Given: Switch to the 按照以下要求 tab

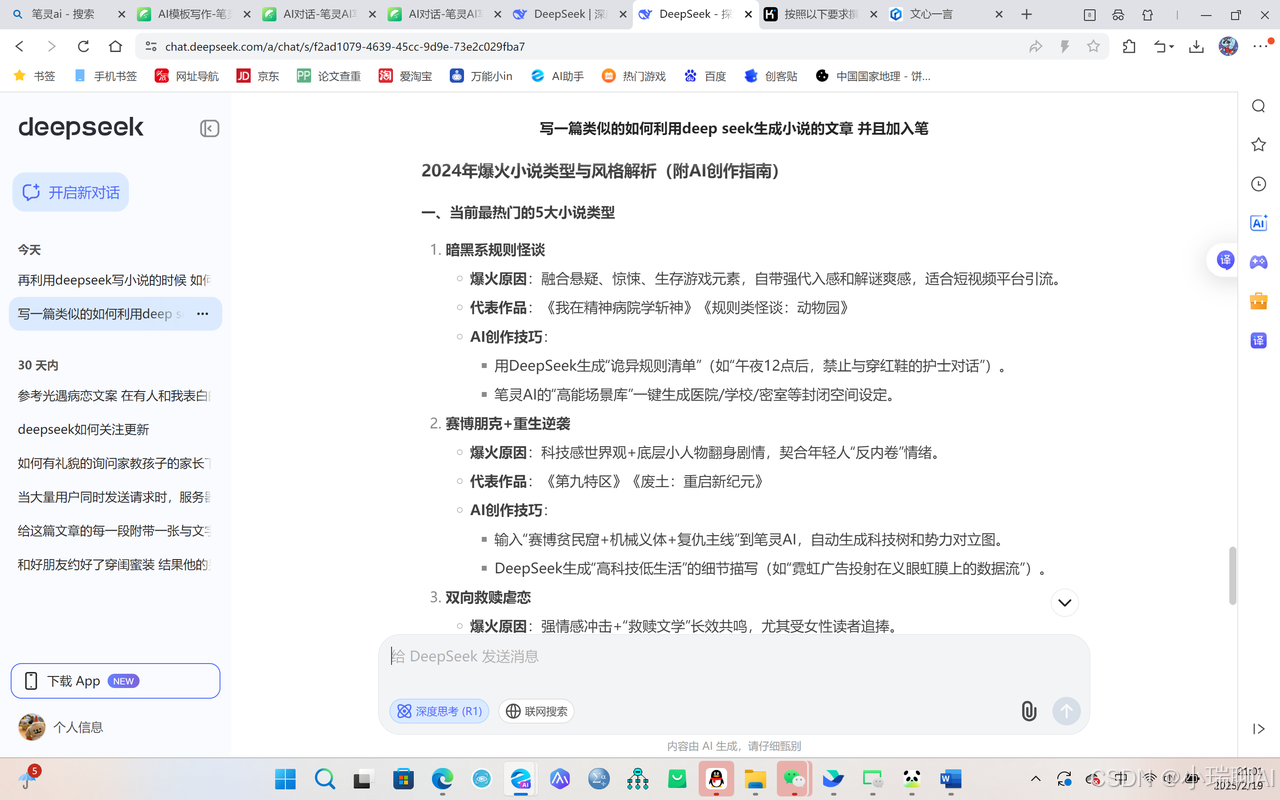Looking at the screenshot, I should 822,15.
